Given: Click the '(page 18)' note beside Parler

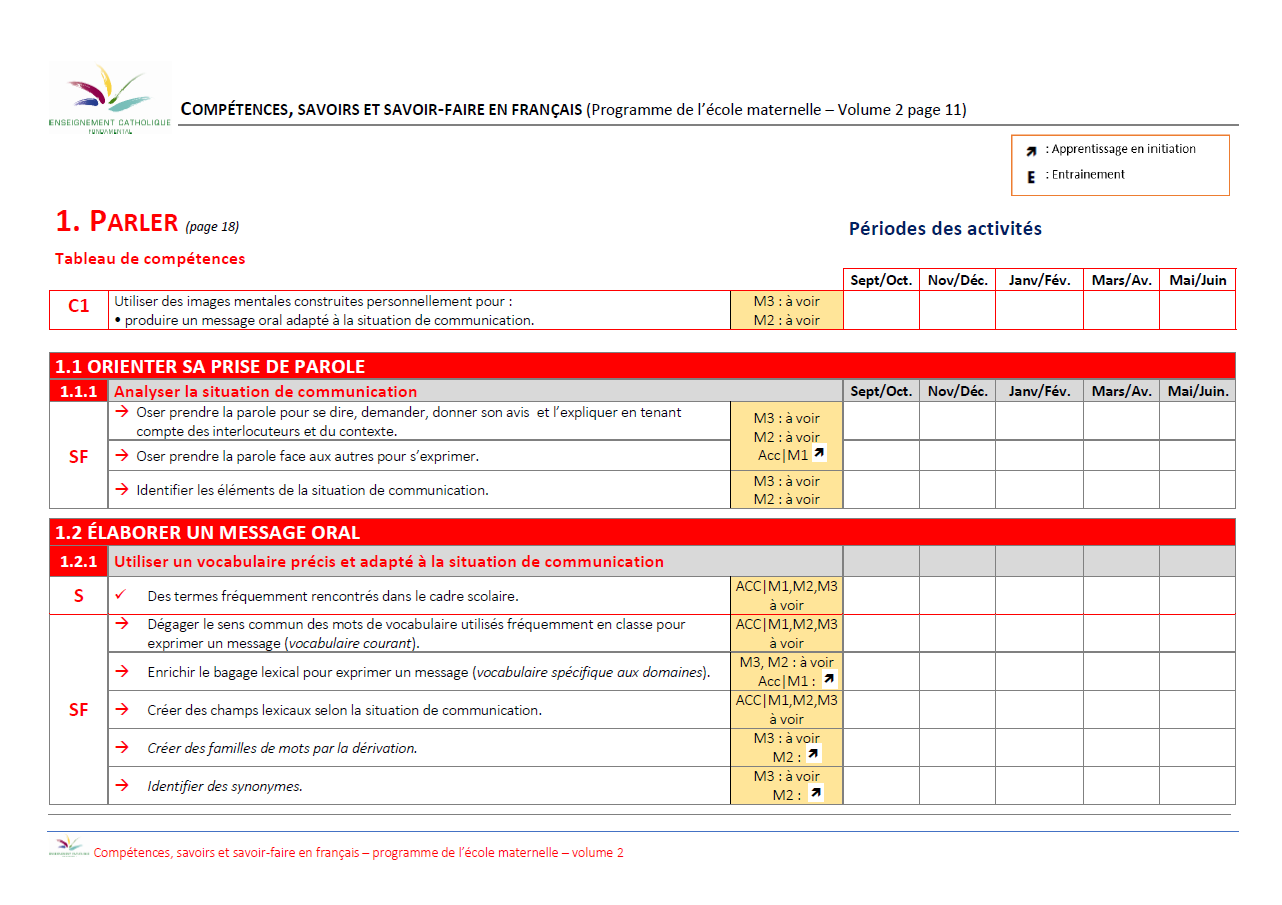Looking at the screenshot, I should [212, 227].
